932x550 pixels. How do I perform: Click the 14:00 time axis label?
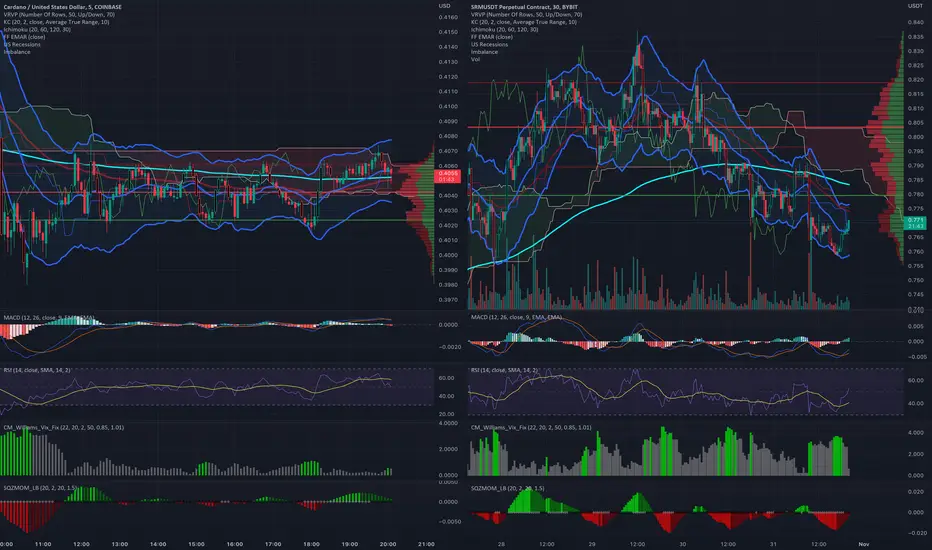158,544
